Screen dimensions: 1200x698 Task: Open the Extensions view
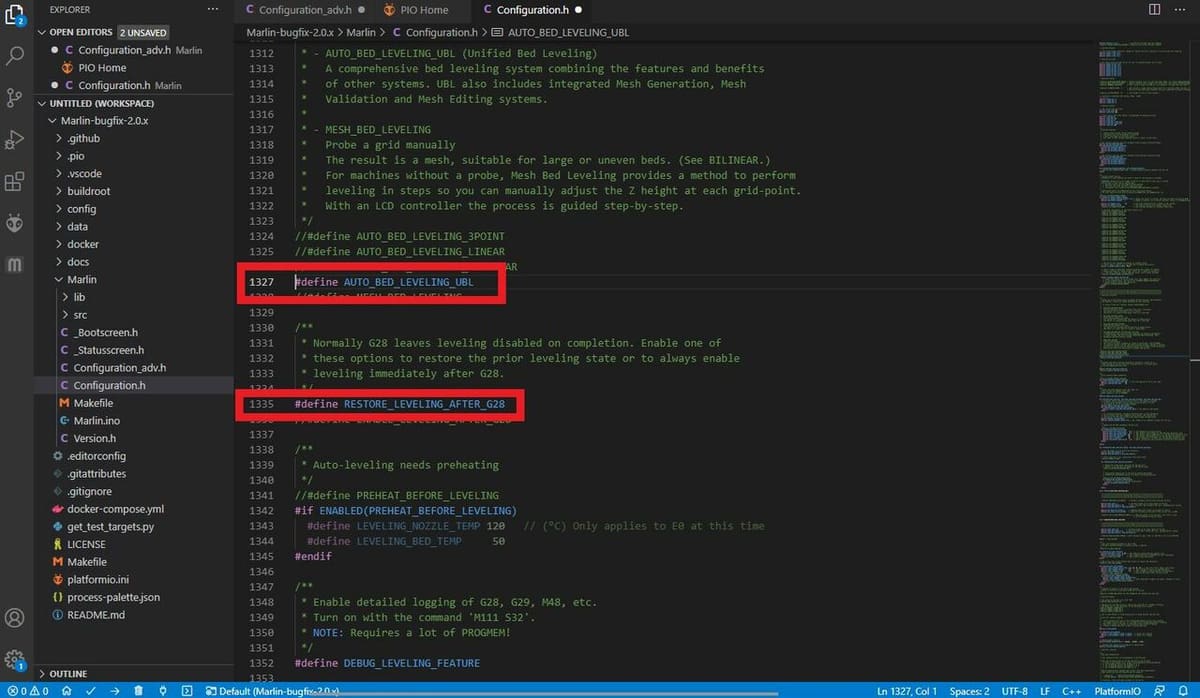[x=15, y=182]
